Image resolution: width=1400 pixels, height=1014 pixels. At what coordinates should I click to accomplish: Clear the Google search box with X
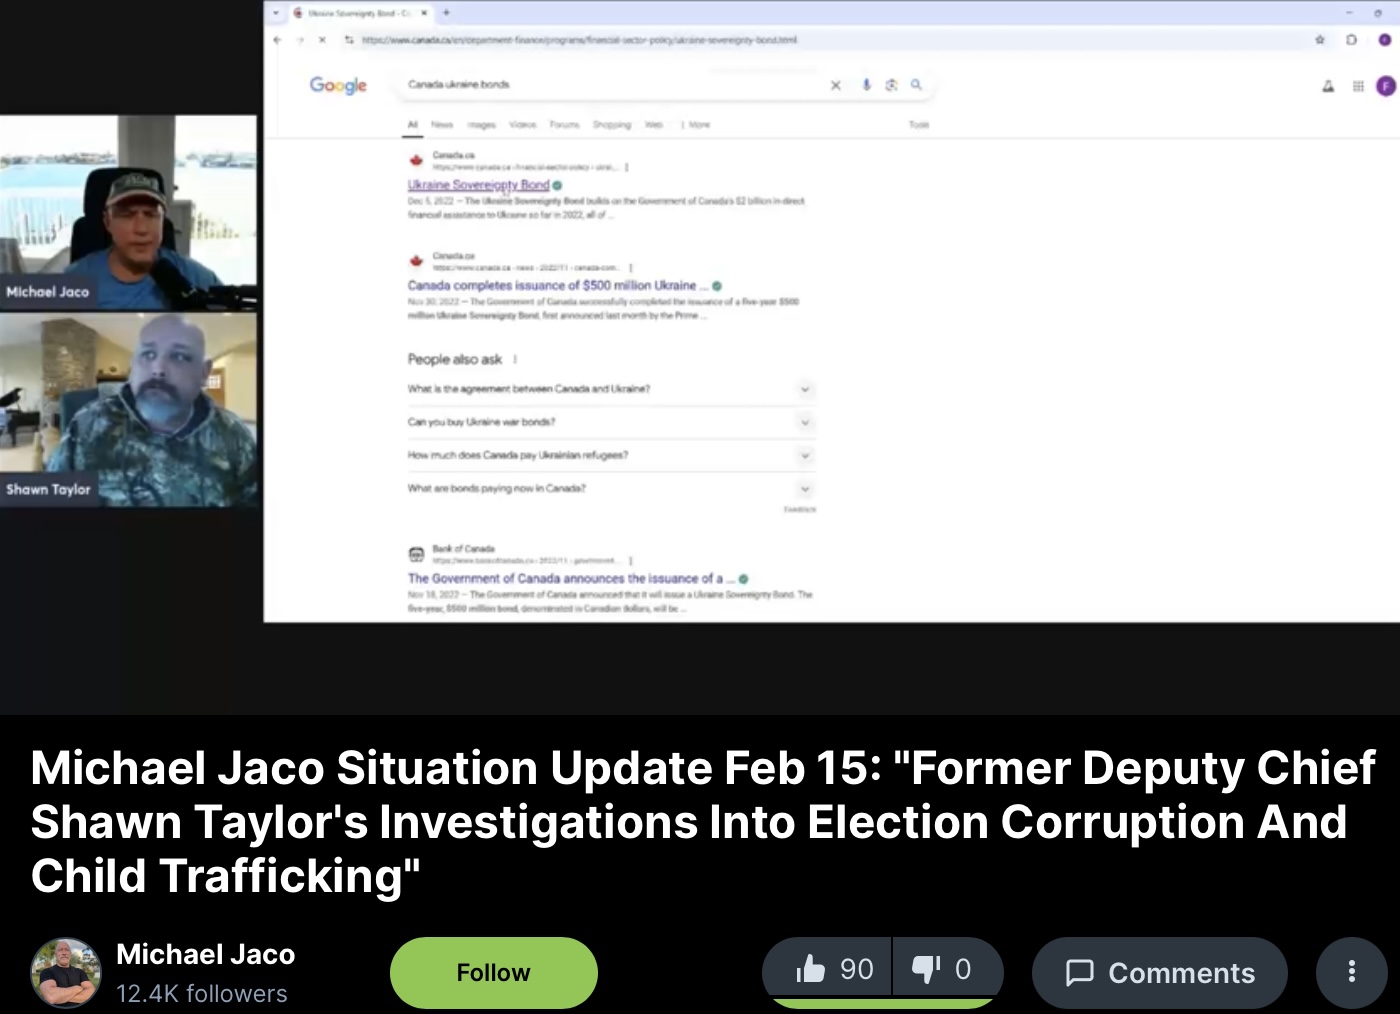coord(836,85)
